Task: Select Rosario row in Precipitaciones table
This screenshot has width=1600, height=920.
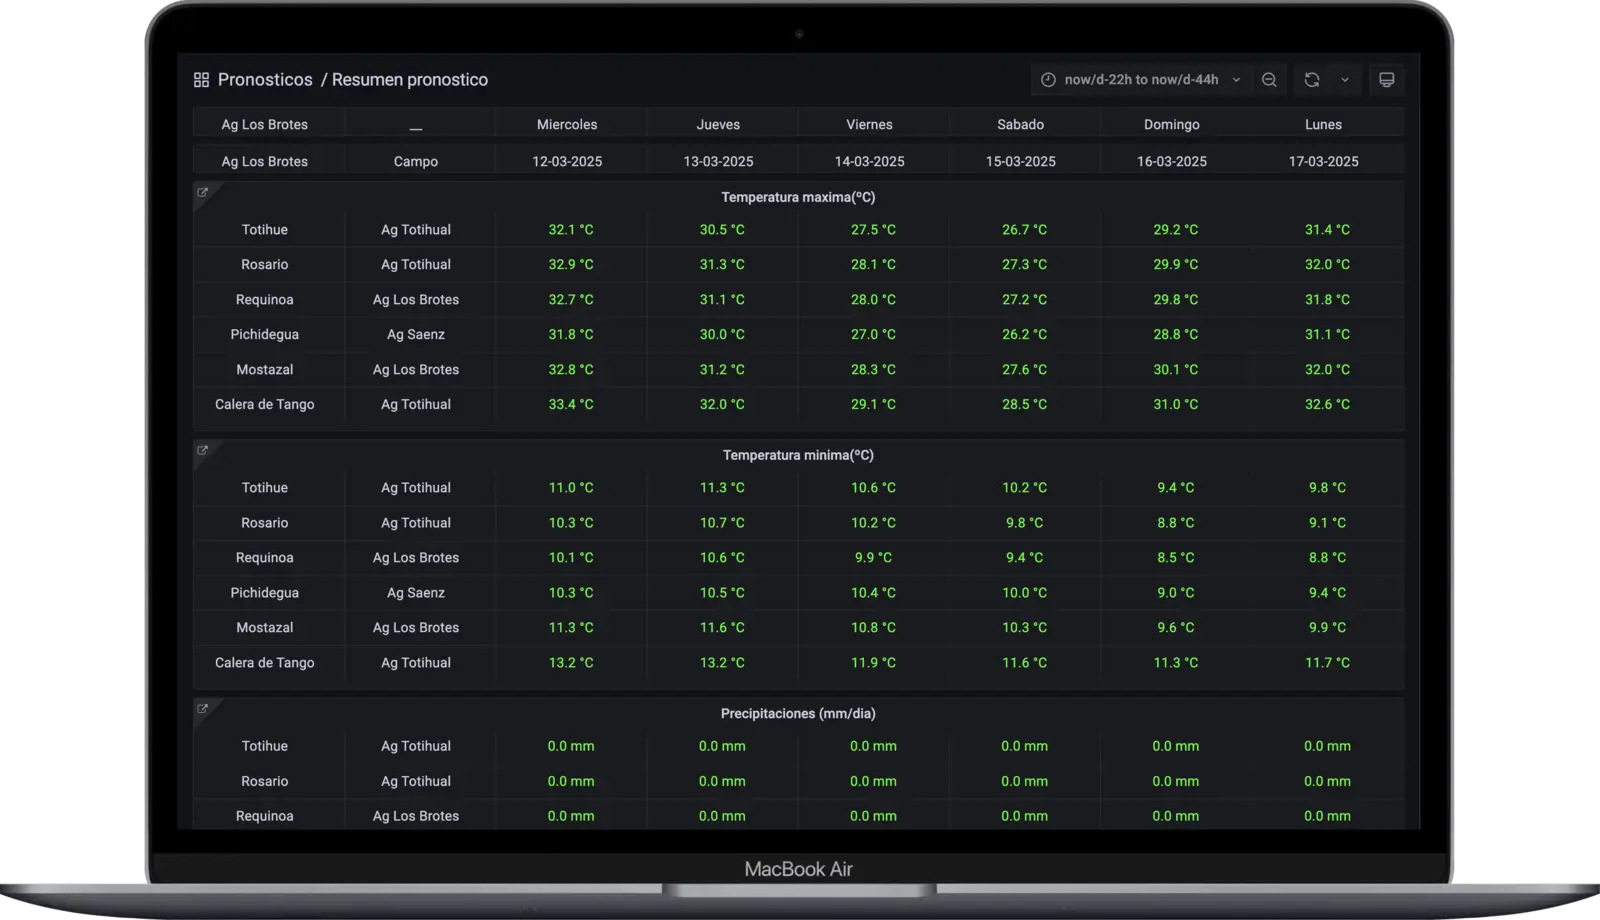Action: [265, 782]
